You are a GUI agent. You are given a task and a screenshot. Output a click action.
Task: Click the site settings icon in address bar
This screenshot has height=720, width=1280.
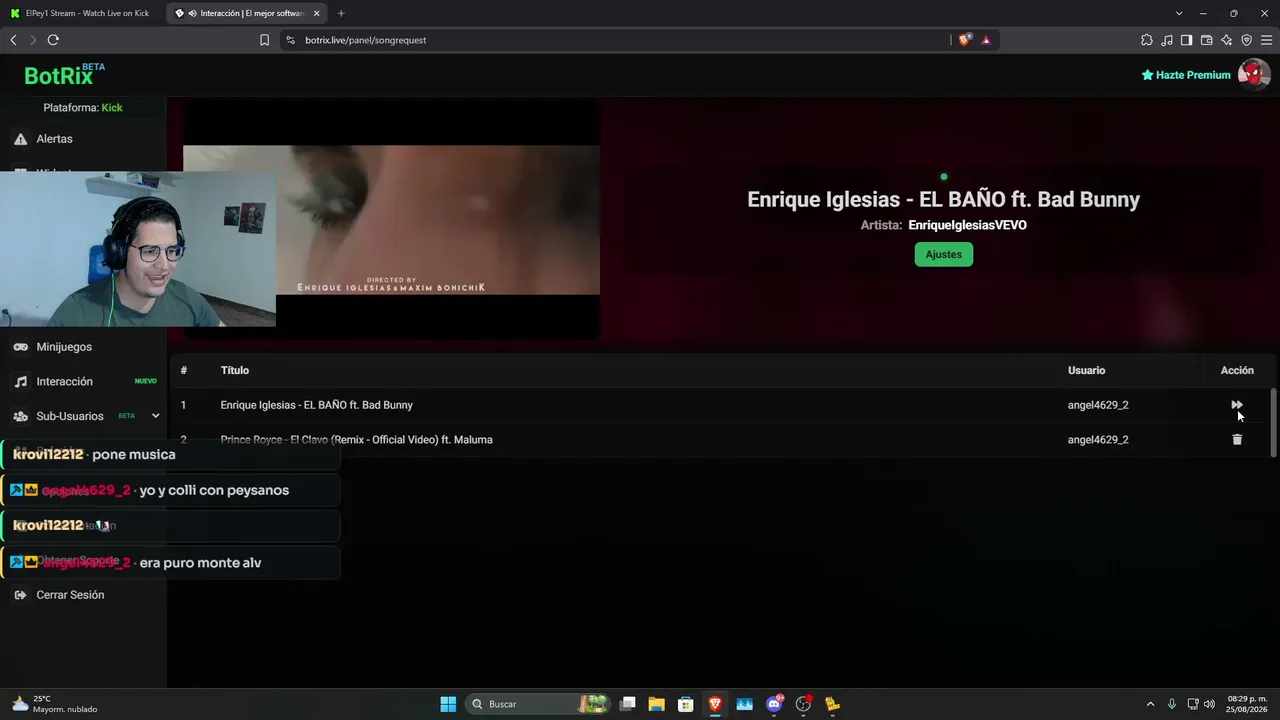[x=290, y=40]
